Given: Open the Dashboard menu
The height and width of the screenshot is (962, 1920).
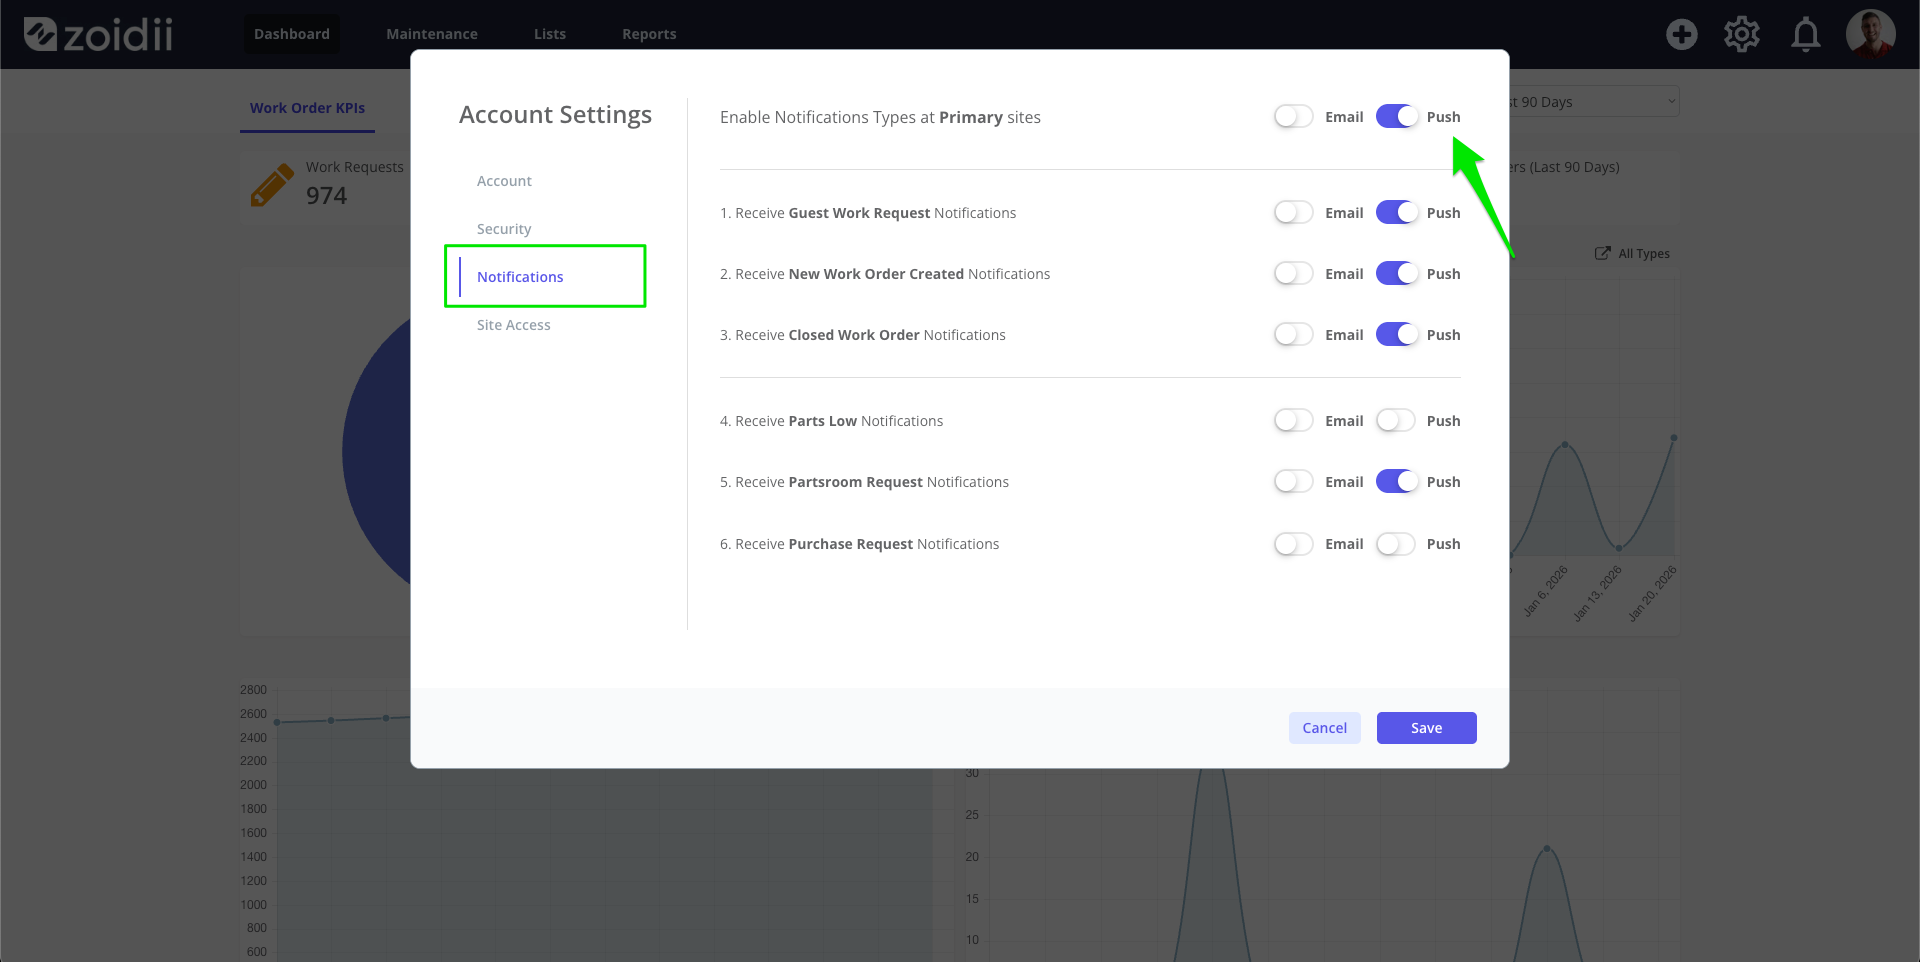Looking at the screenshot, I should tap(292, 34).
